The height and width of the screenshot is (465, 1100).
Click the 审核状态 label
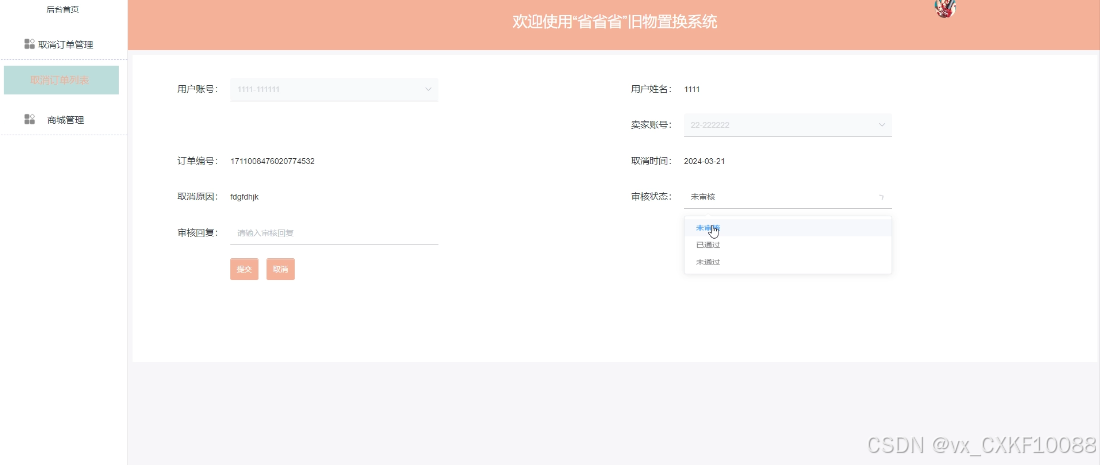[x=652, y=197]
